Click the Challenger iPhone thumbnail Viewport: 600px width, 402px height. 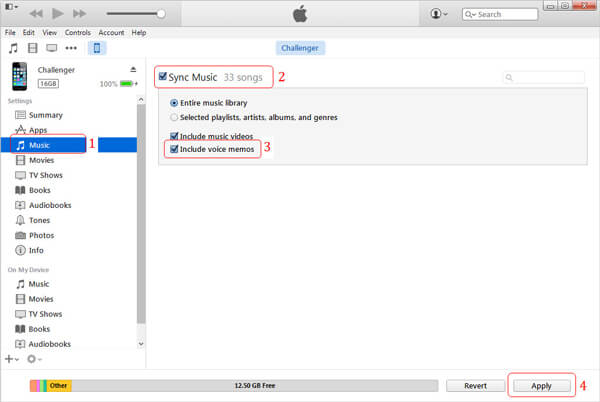tap(20, 76)
